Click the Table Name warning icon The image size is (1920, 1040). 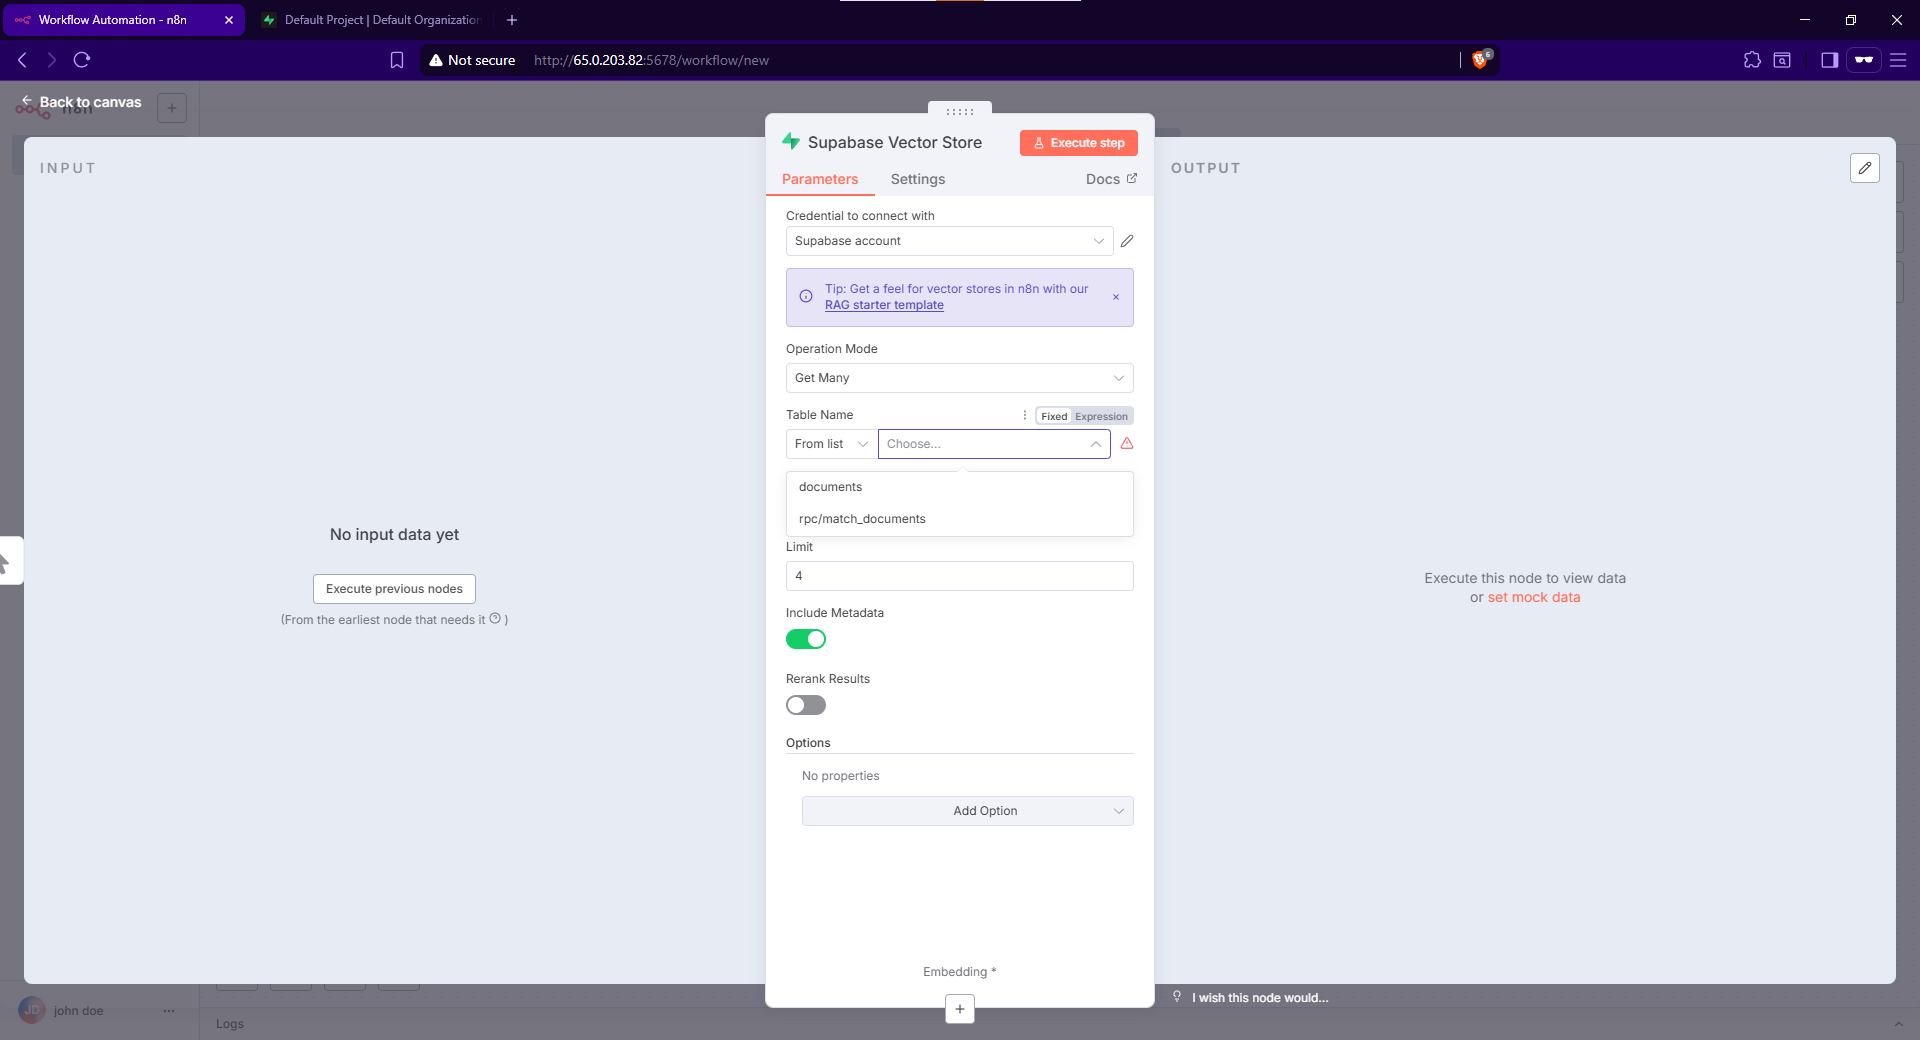point(1127,444)
